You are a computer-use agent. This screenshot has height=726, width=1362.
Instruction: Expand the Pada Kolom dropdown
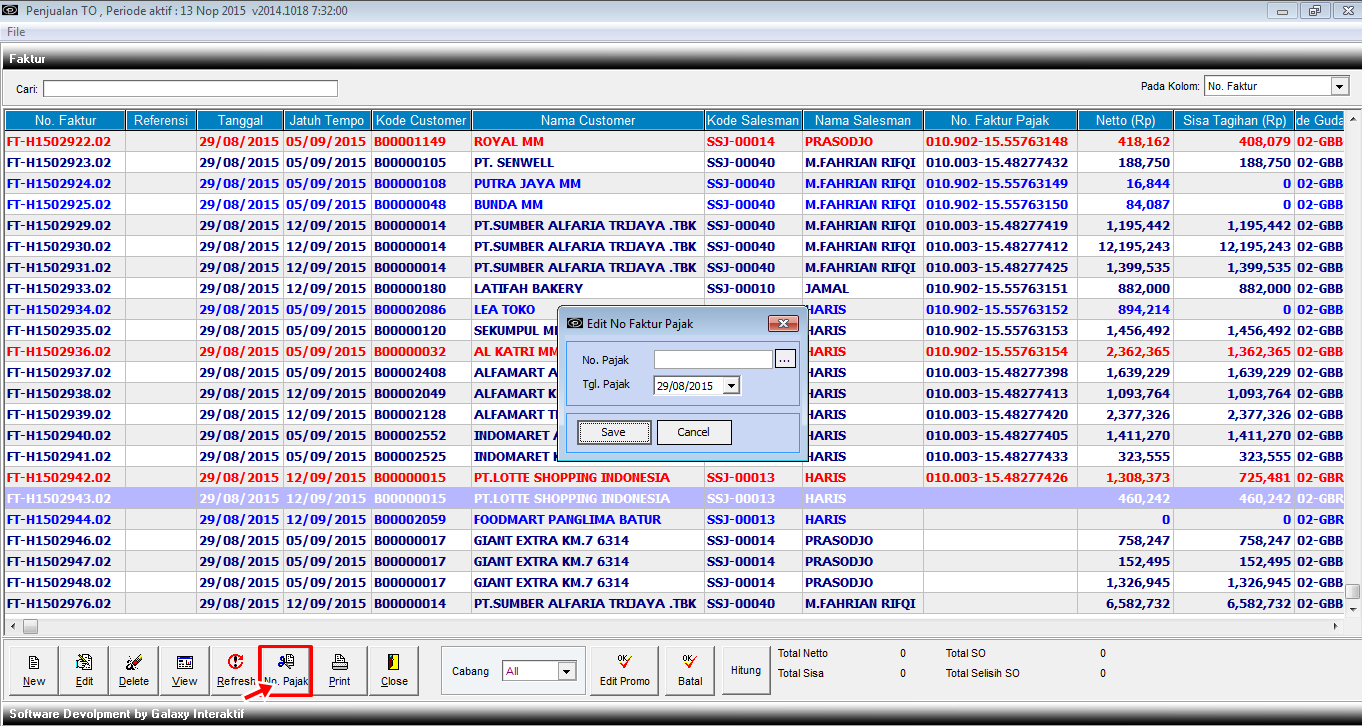(1339, 87)
